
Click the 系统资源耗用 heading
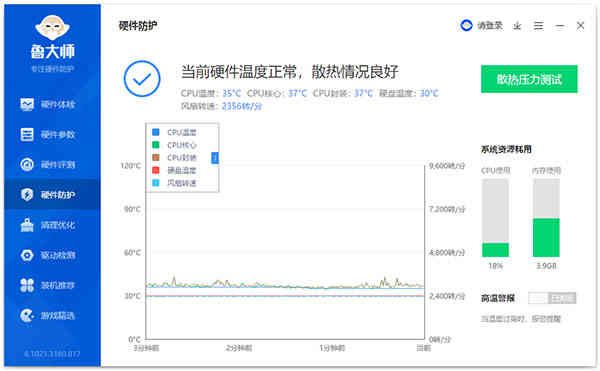pos(506,150)
